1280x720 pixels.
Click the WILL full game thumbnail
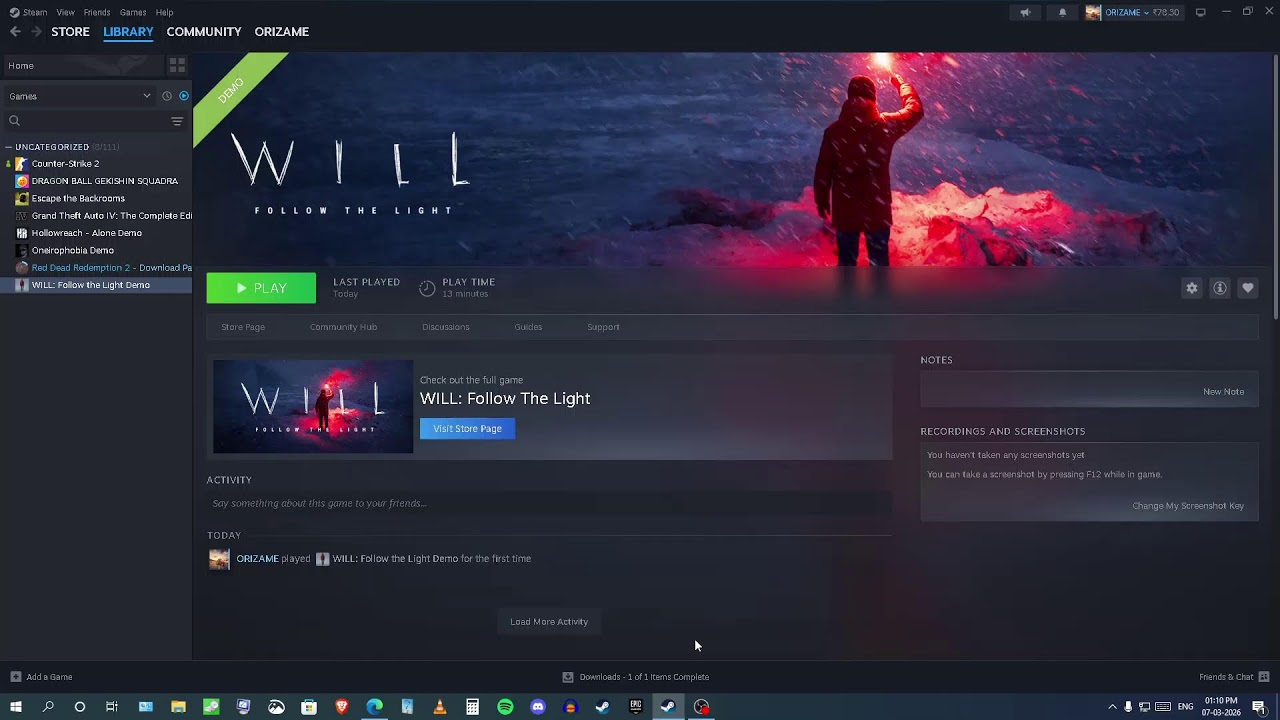313,406
